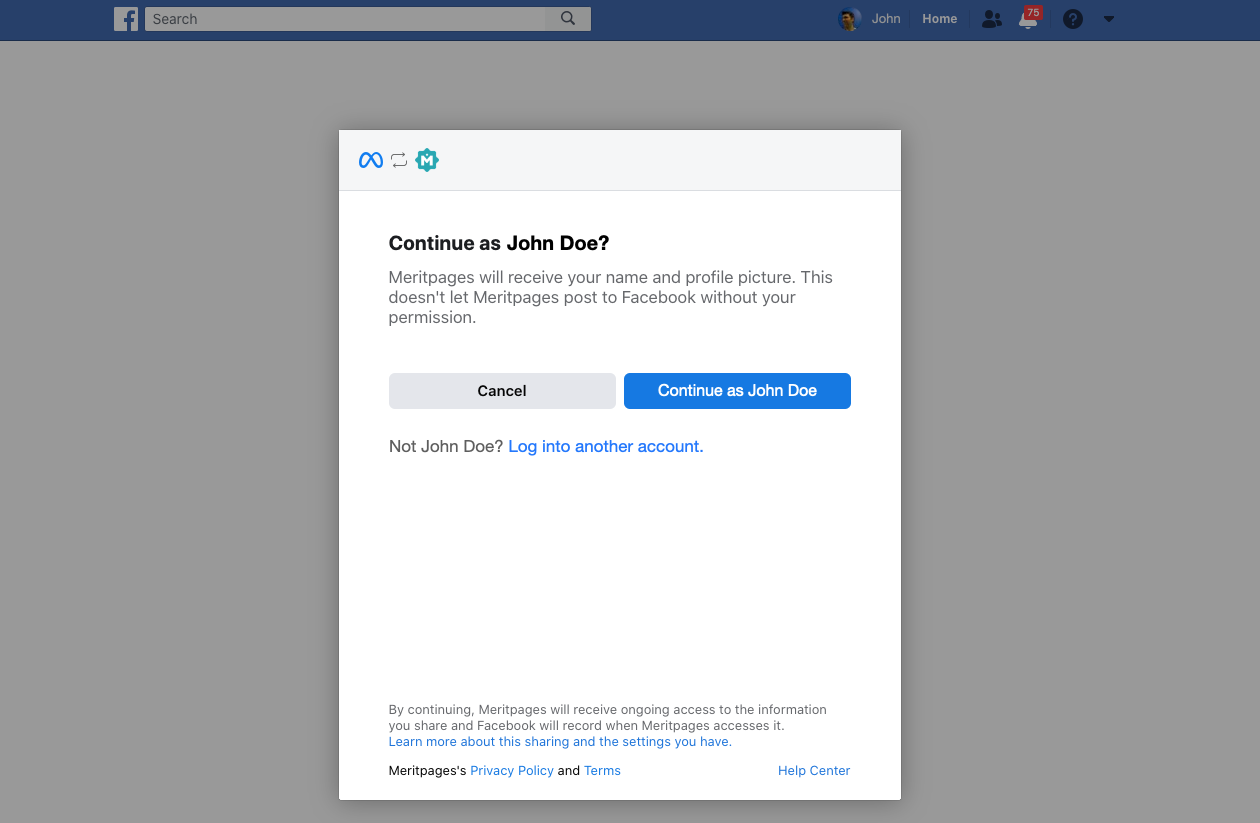Viewport: 1260px width, 823px height.
Task: Open Meritpages's Privacy Policy link
Action: pyautogui.click(x=511, y=771)
